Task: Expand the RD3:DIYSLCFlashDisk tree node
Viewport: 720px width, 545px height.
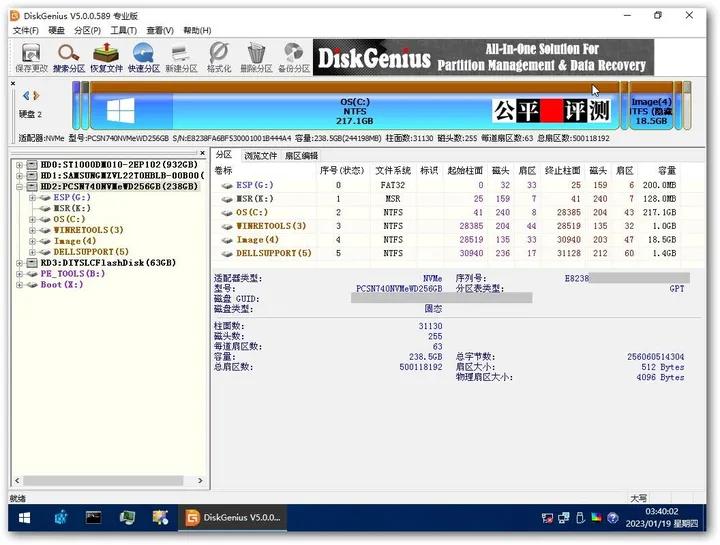Action: (x=19, y=263)
